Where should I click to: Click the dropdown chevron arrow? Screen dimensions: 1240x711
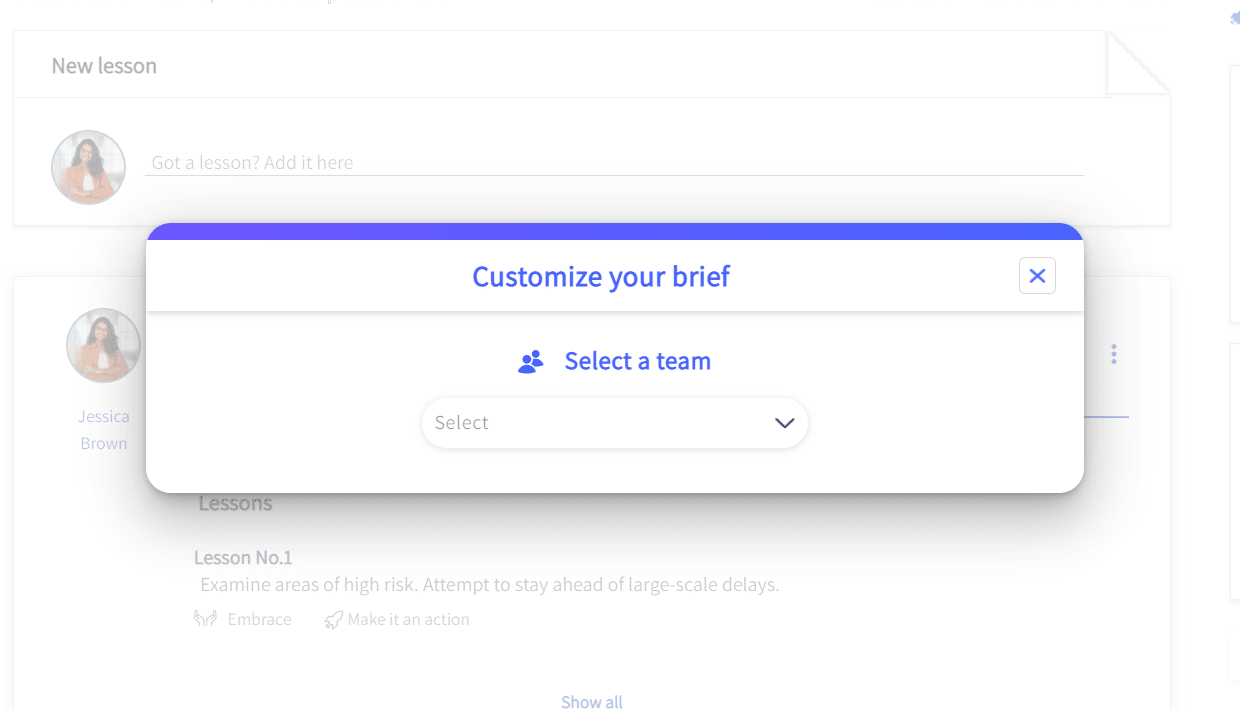(784, 423)
